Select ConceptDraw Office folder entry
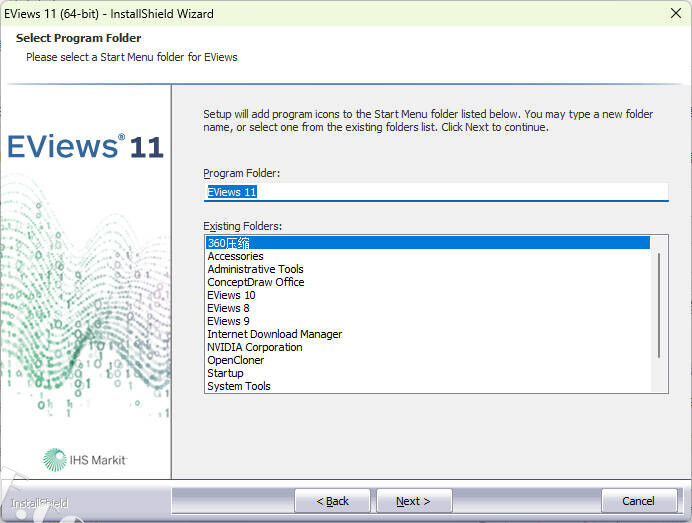The height and width of the screenshot is (523, 692). (255, 282)
